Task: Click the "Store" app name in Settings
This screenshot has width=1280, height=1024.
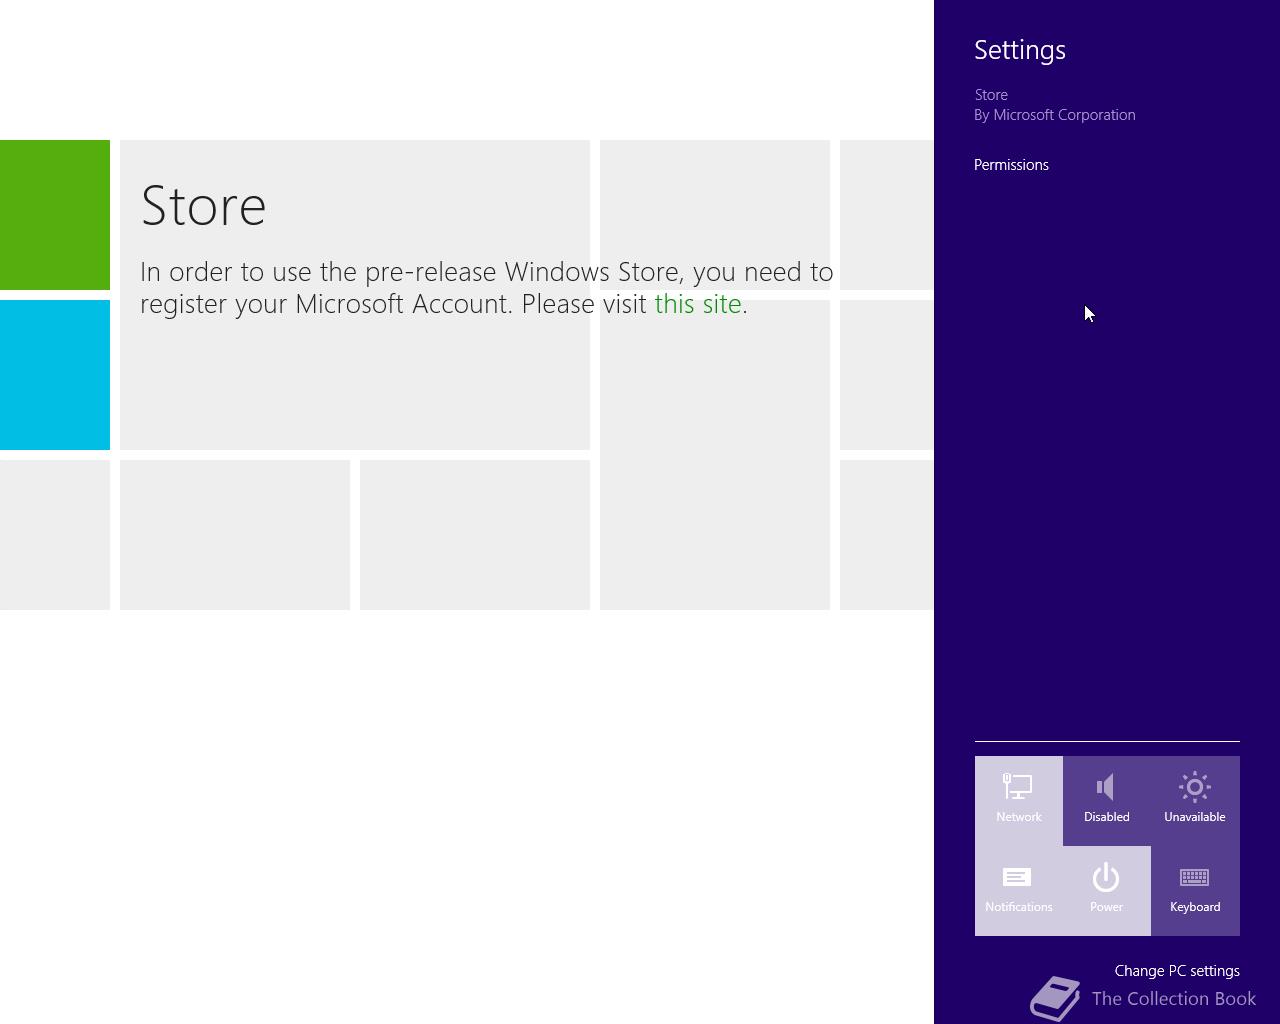Action: click(x=991, y=95)
